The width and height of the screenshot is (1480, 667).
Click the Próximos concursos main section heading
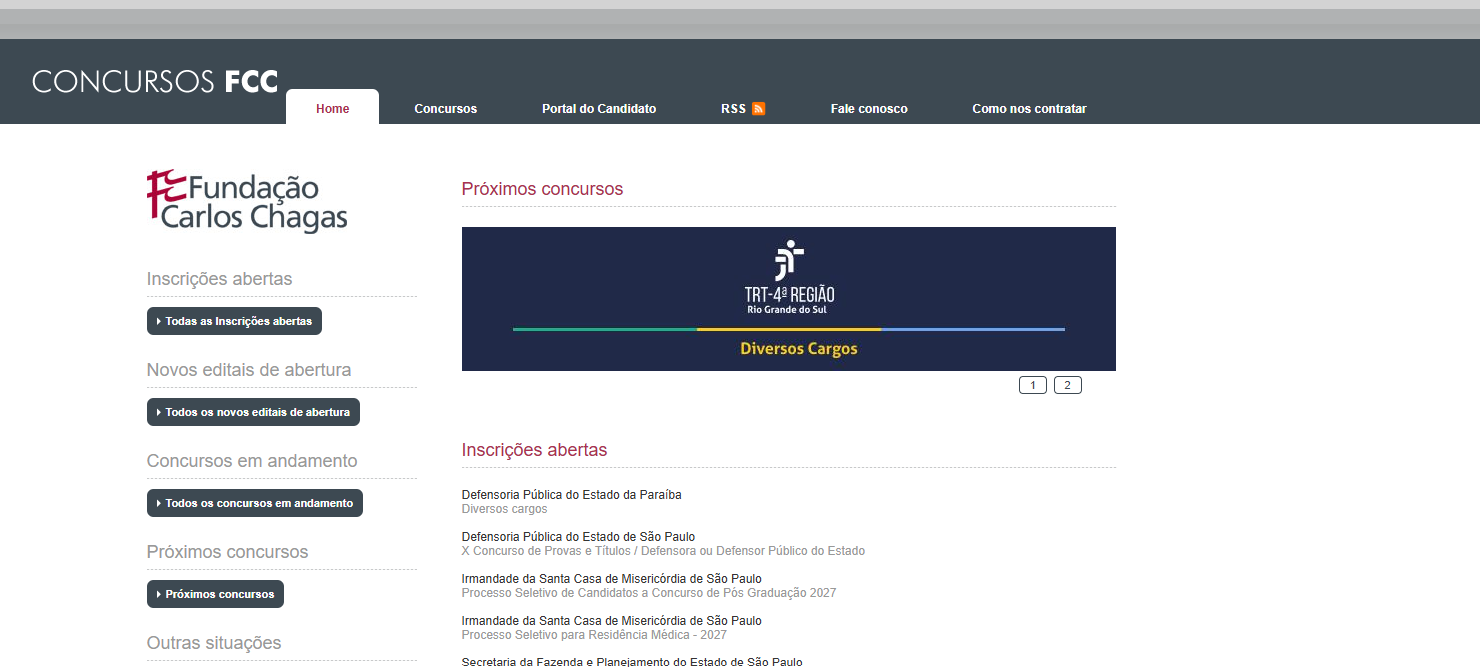point(542,189)
